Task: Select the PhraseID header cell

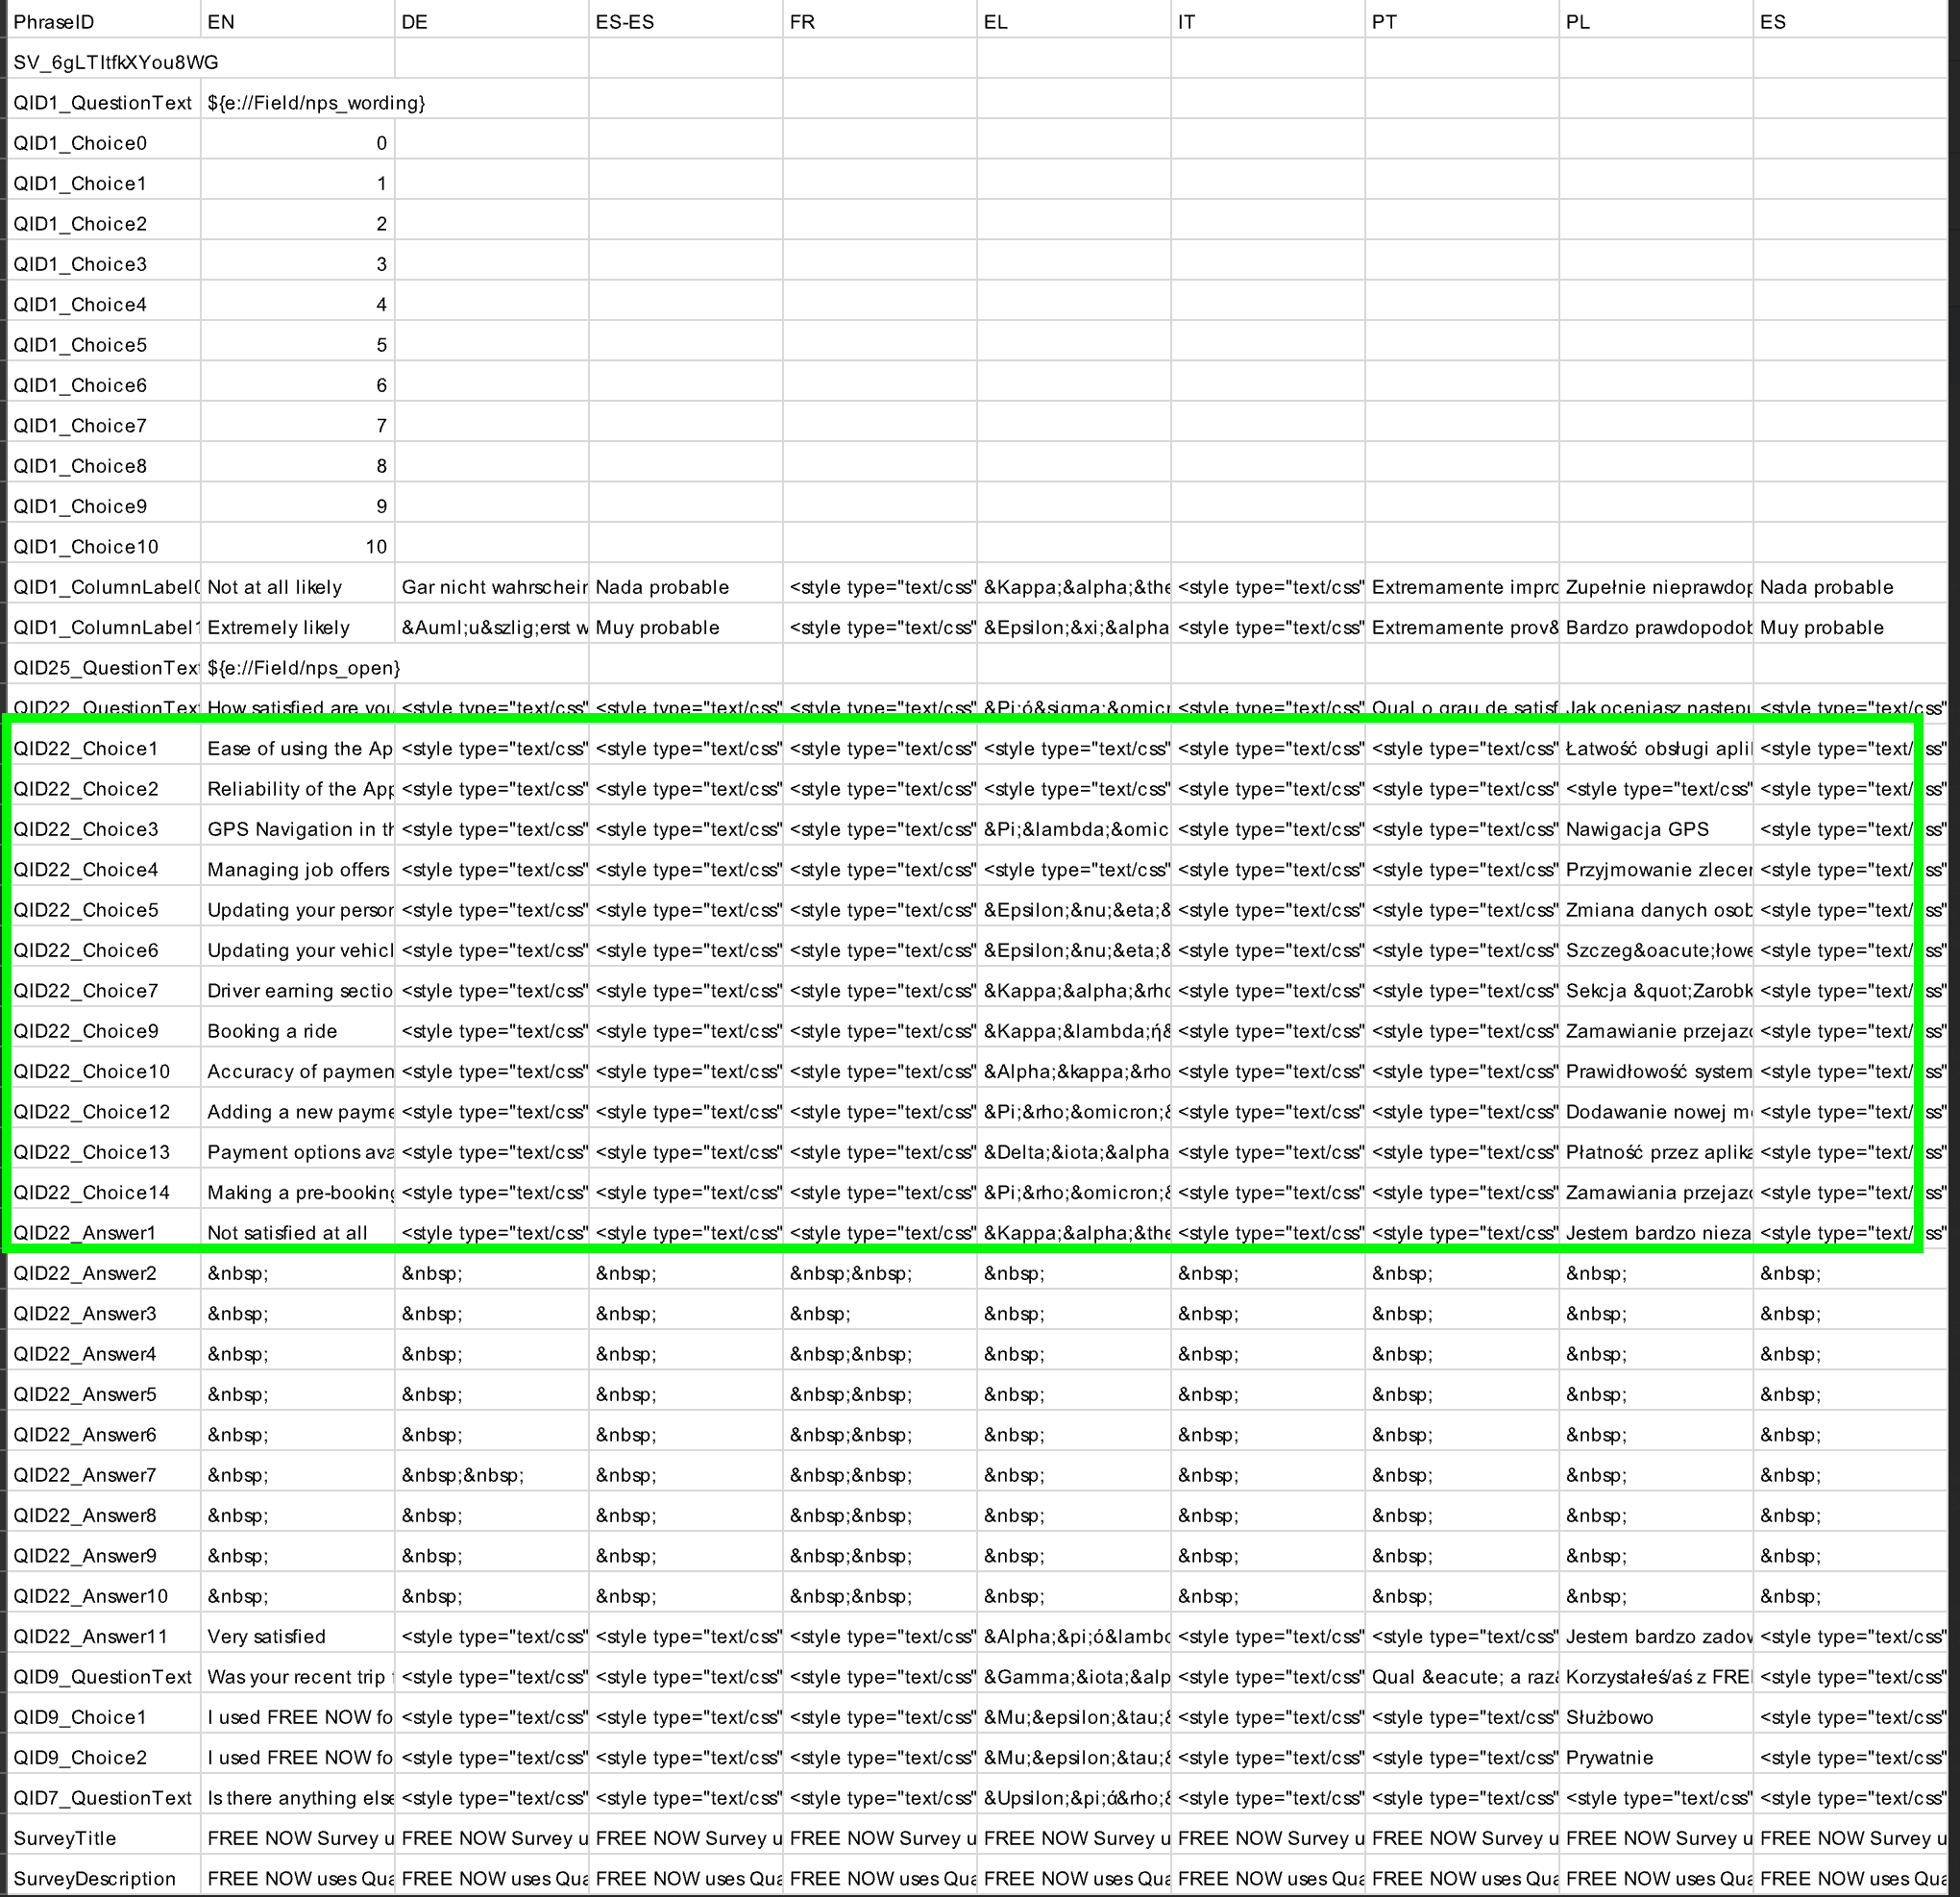Action: click(x=104, y=22)
